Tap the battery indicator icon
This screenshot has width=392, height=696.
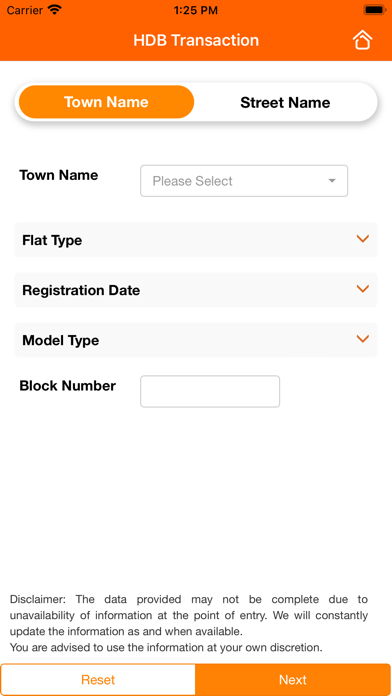[x=375, y=10]
